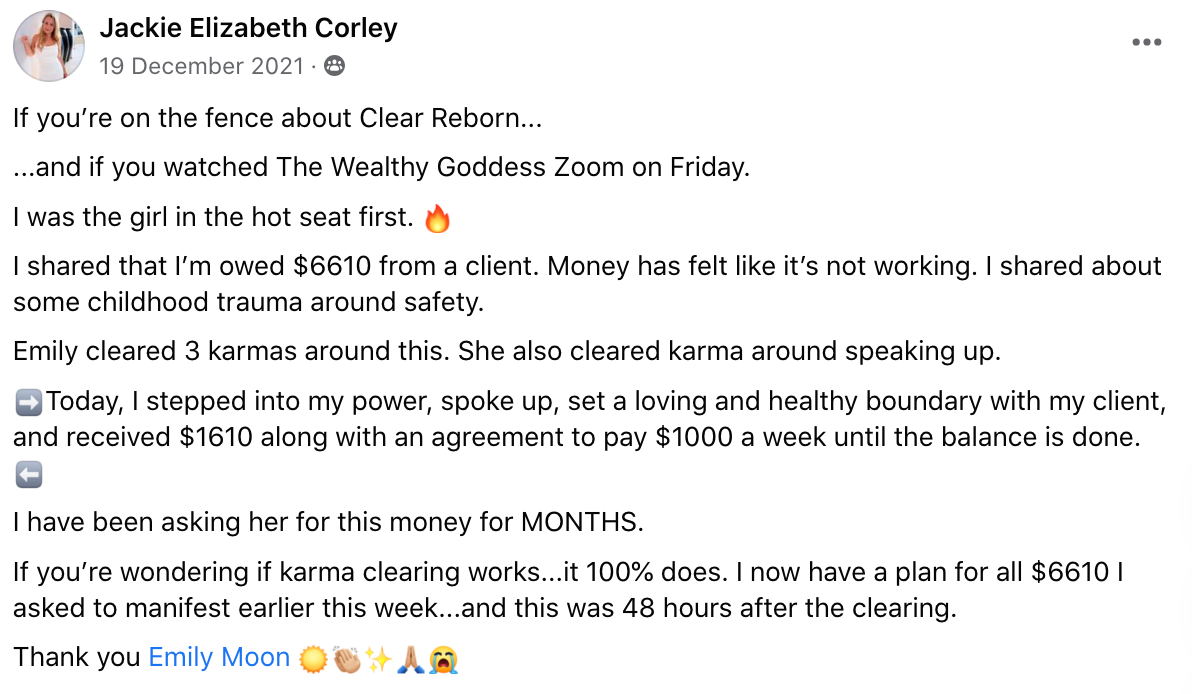Click the sparkles emoji
Viewport: 1192px width, 694px height.
pyautogui.click(x=378, y=659)
